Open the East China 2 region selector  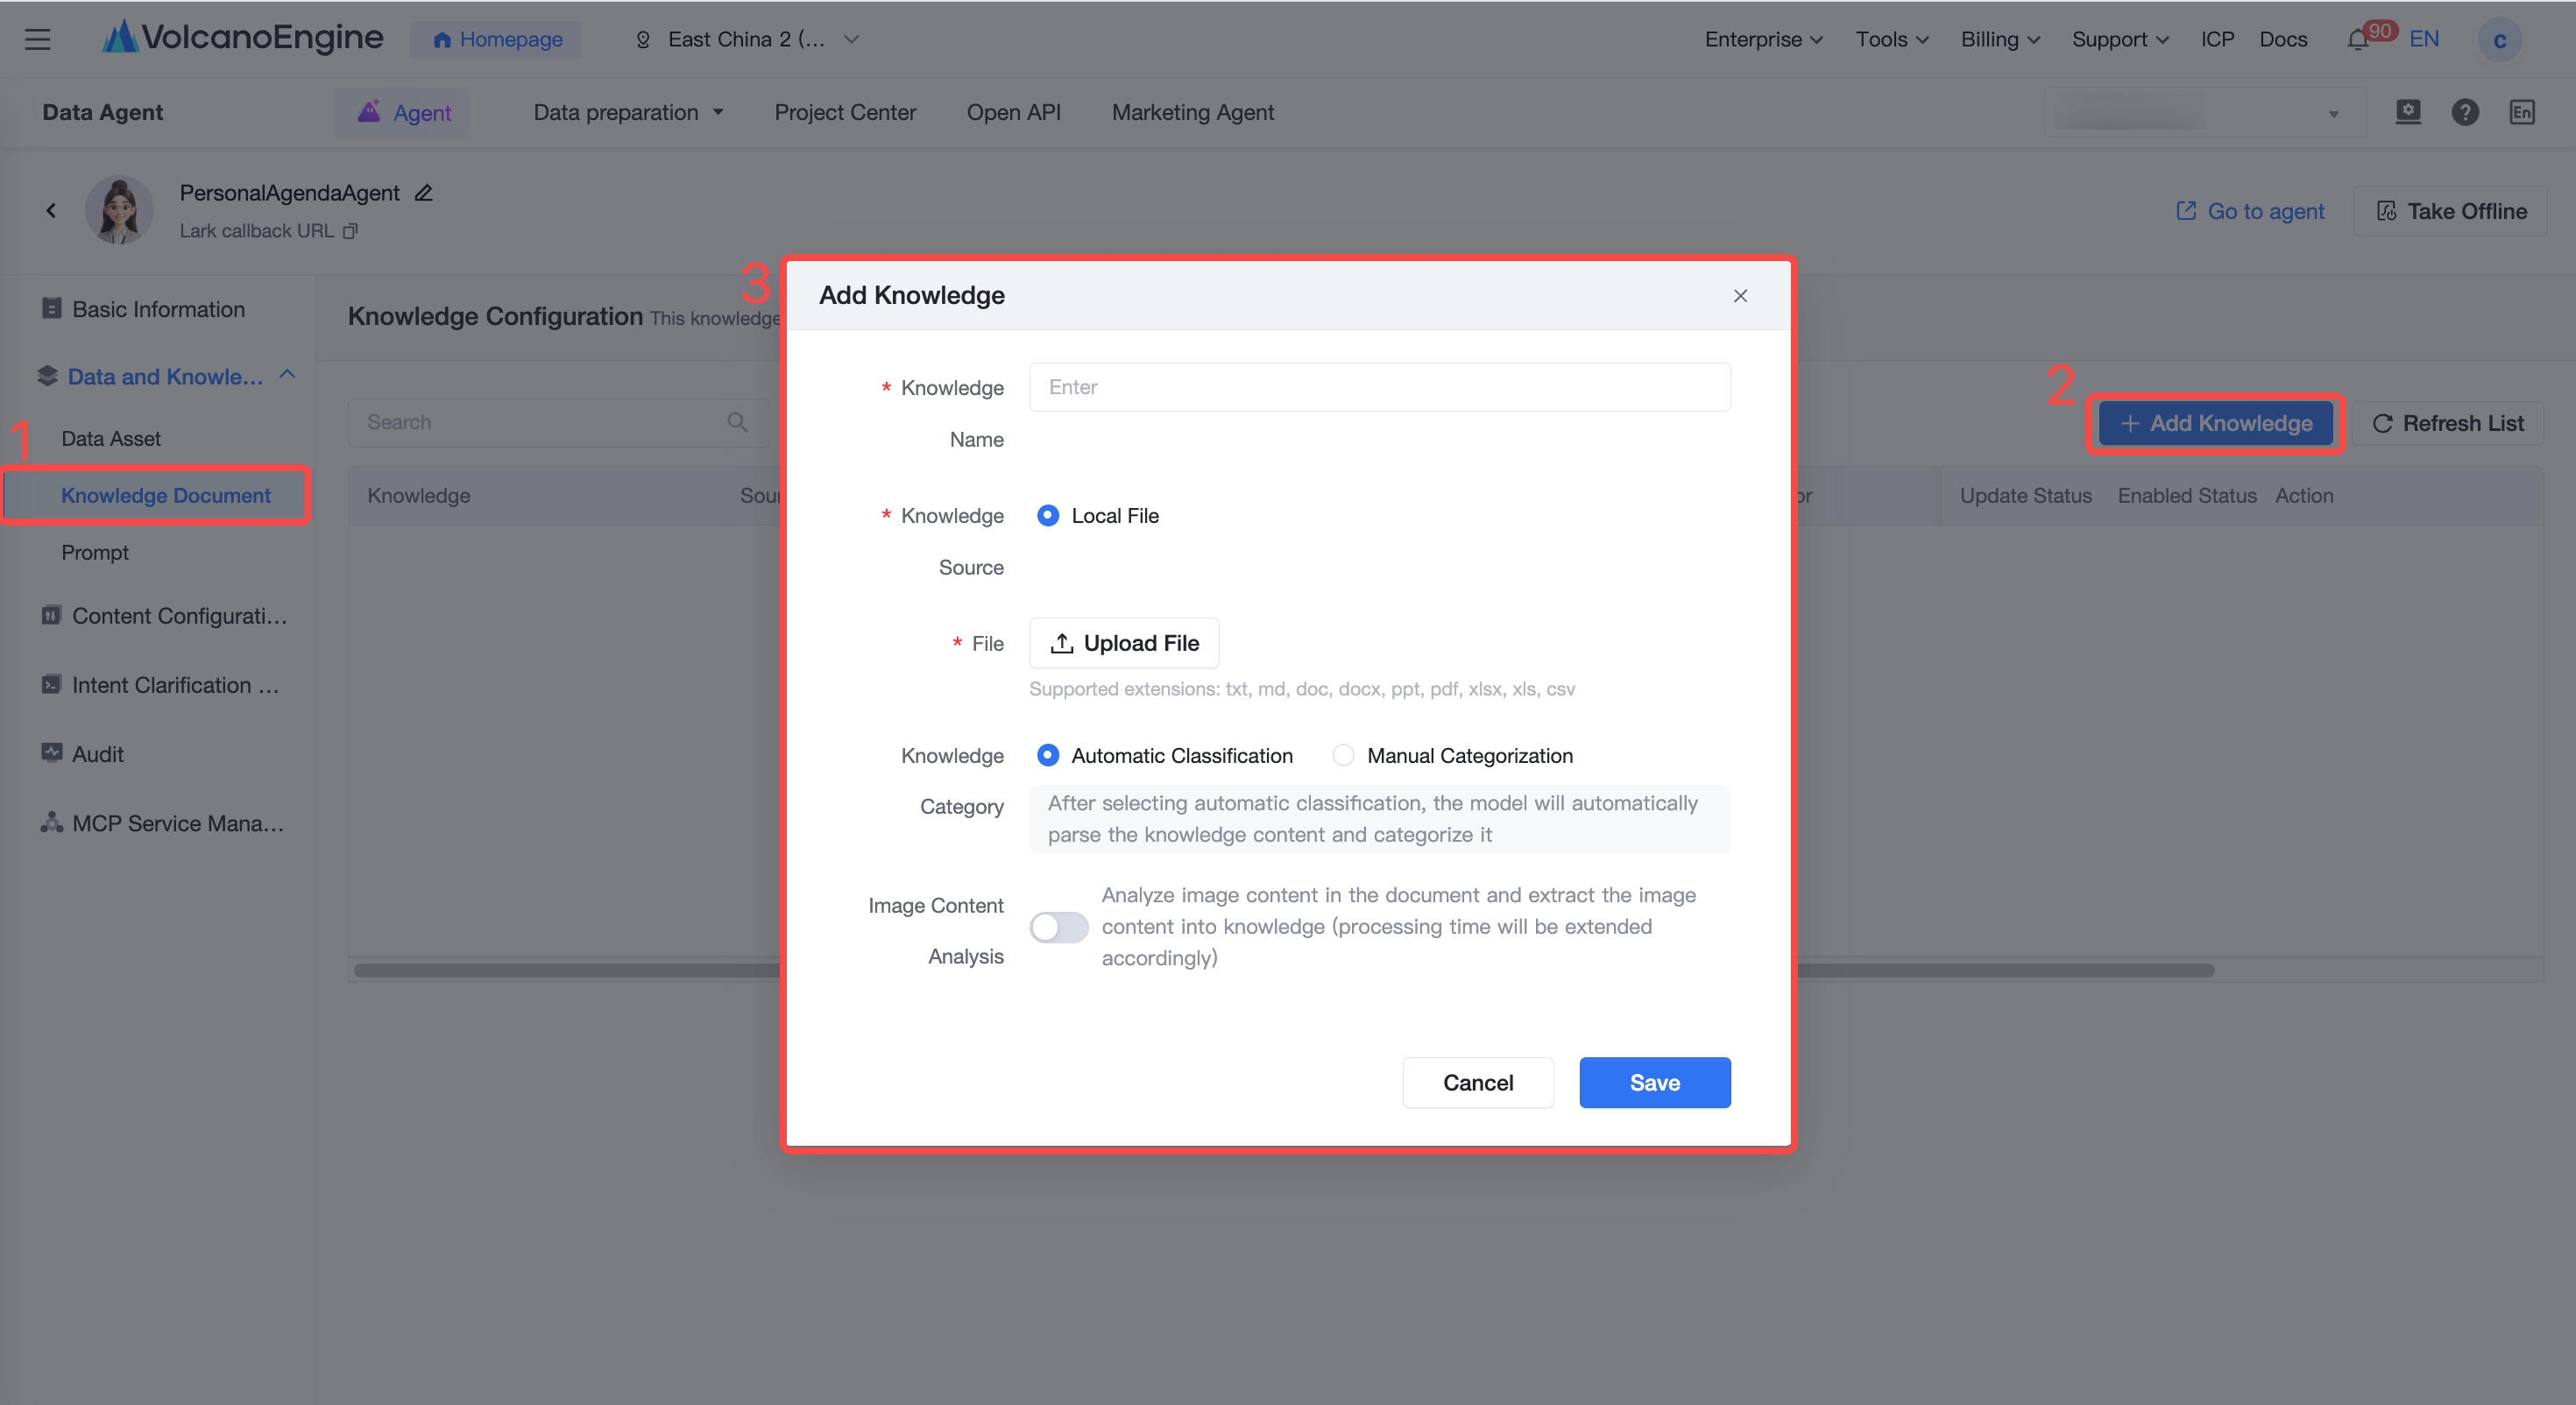tap(747, 39)
